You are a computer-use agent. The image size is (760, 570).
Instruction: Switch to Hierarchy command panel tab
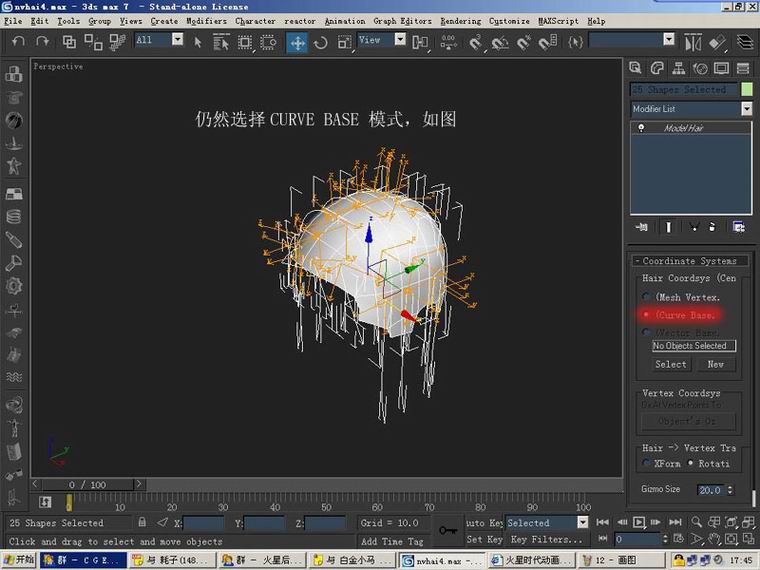(x=679, y=68)
